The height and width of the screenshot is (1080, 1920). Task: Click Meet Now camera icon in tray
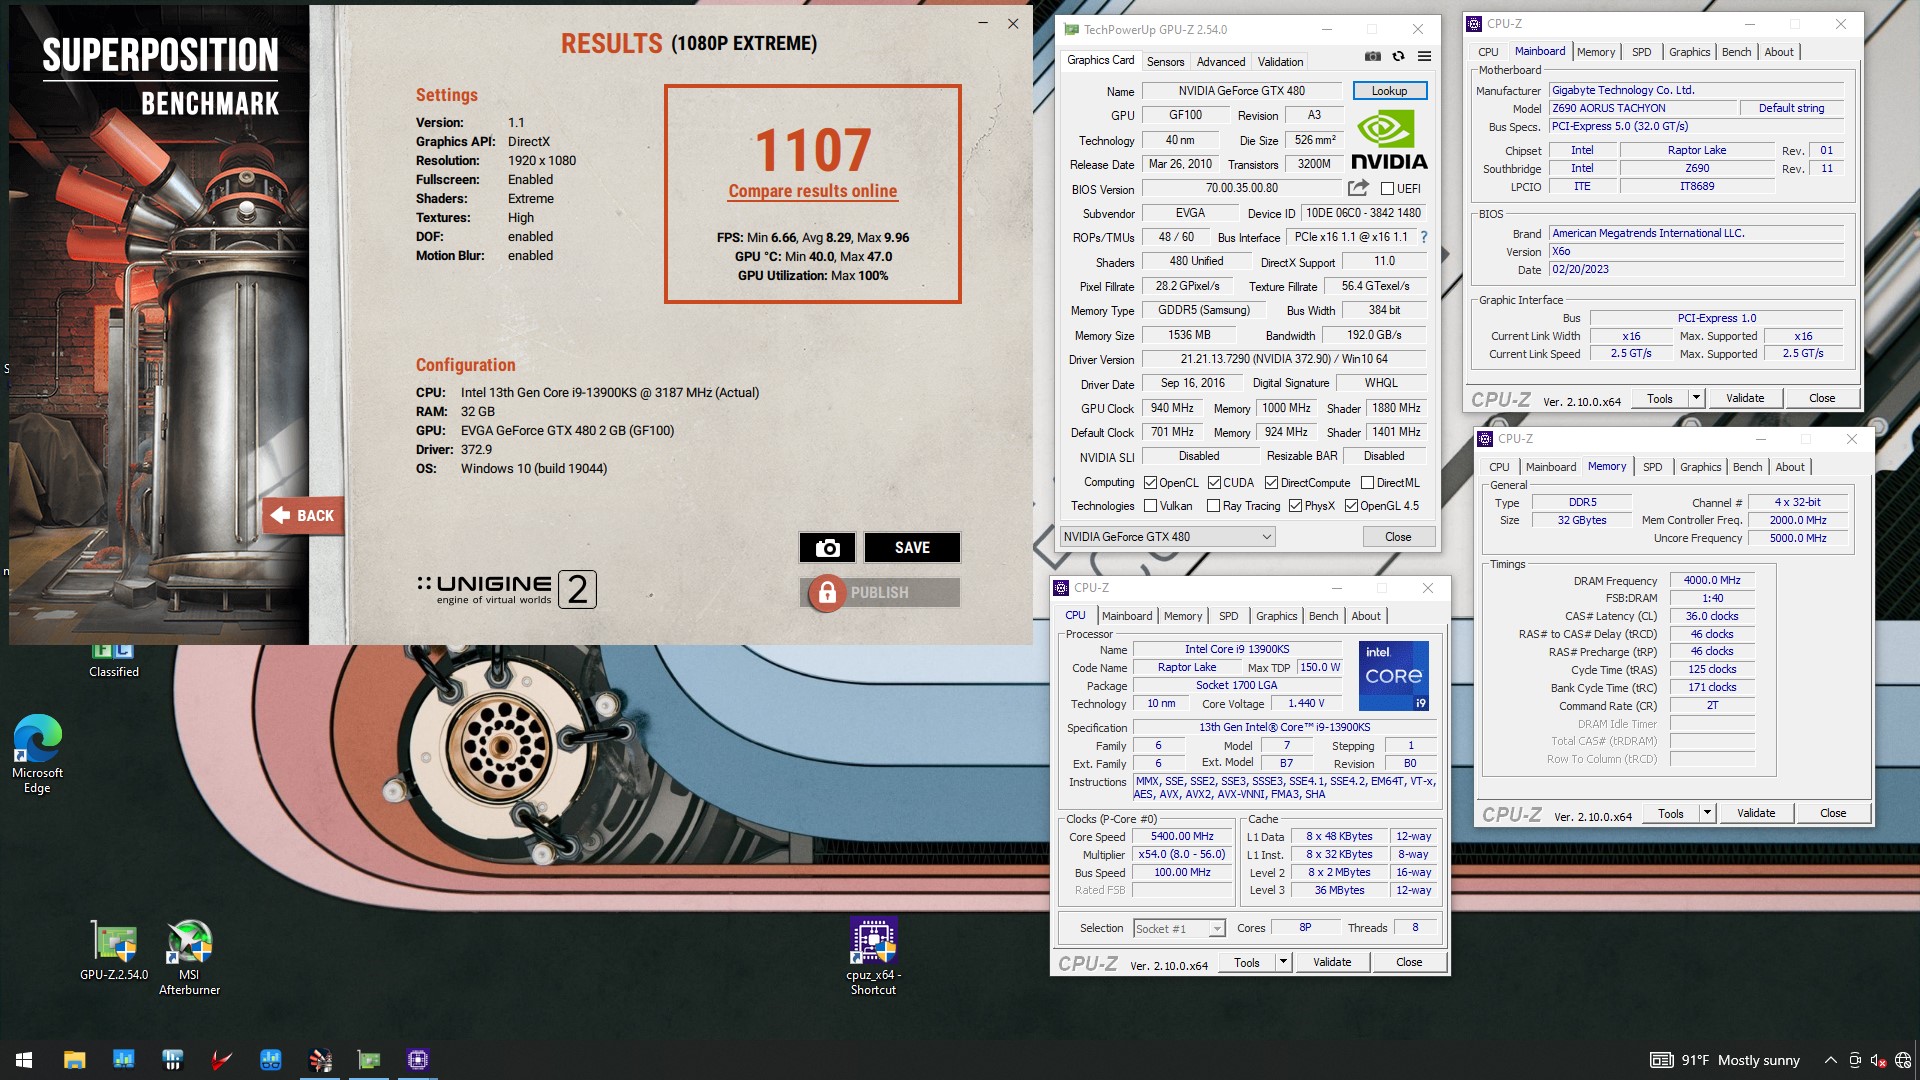point(1855,1060)
